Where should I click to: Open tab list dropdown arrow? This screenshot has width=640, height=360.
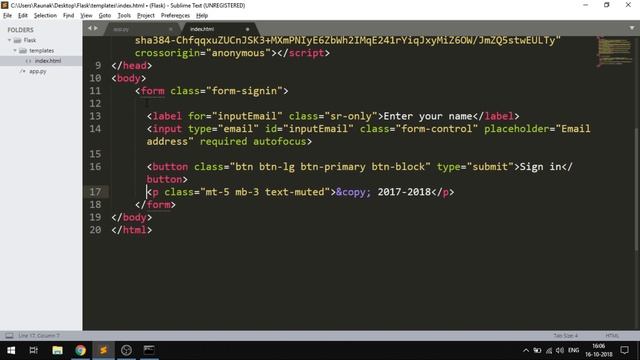click(632, 28)
